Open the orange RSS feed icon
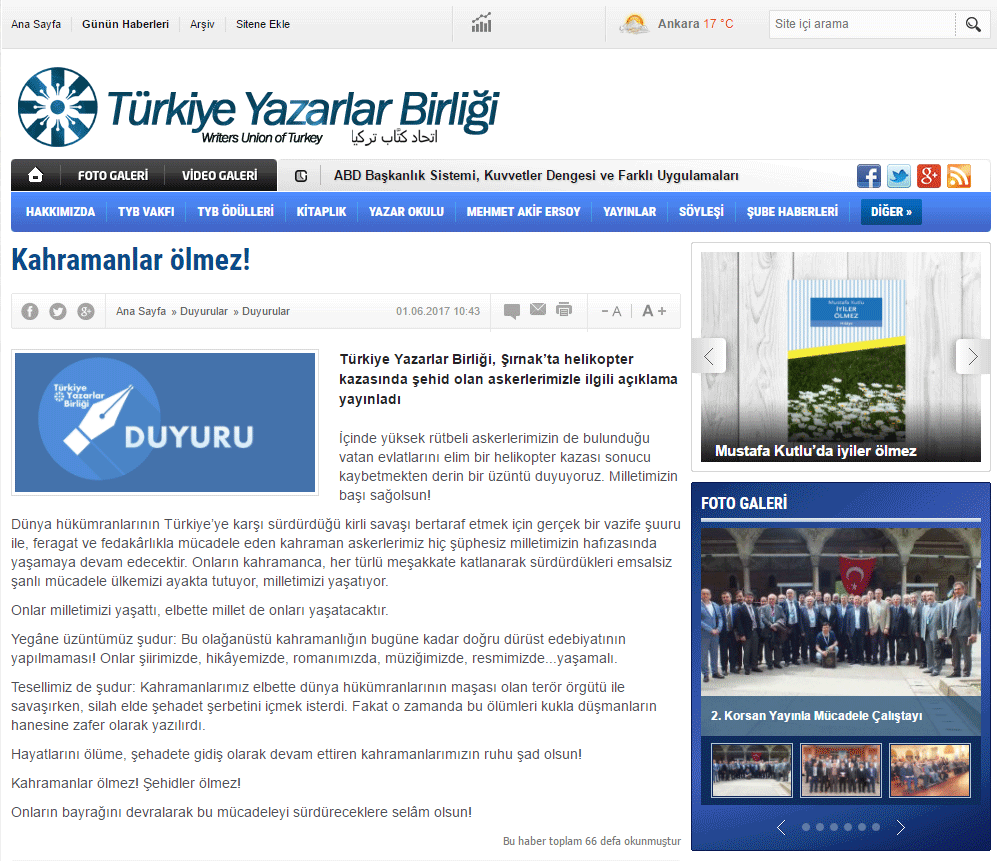 [x=959, y=176]
